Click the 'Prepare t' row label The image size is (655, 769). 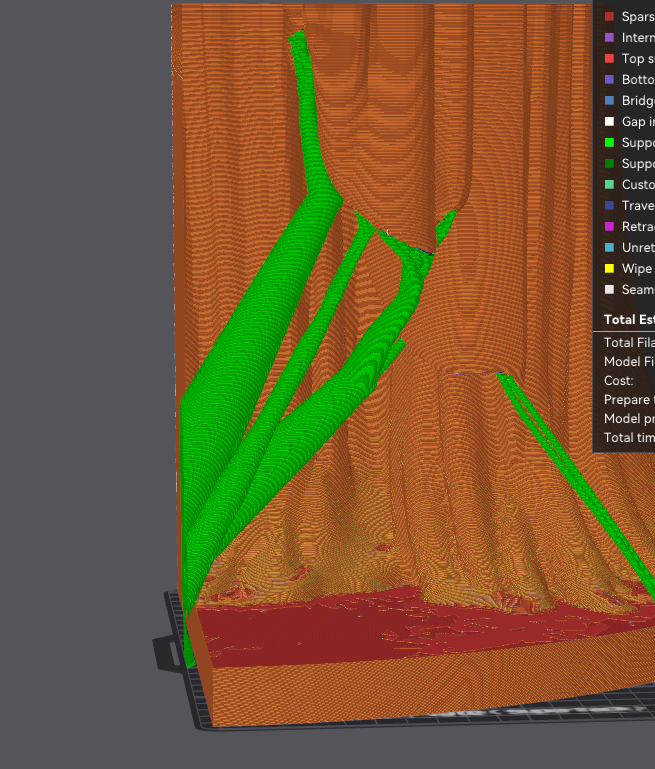point(629,400)
